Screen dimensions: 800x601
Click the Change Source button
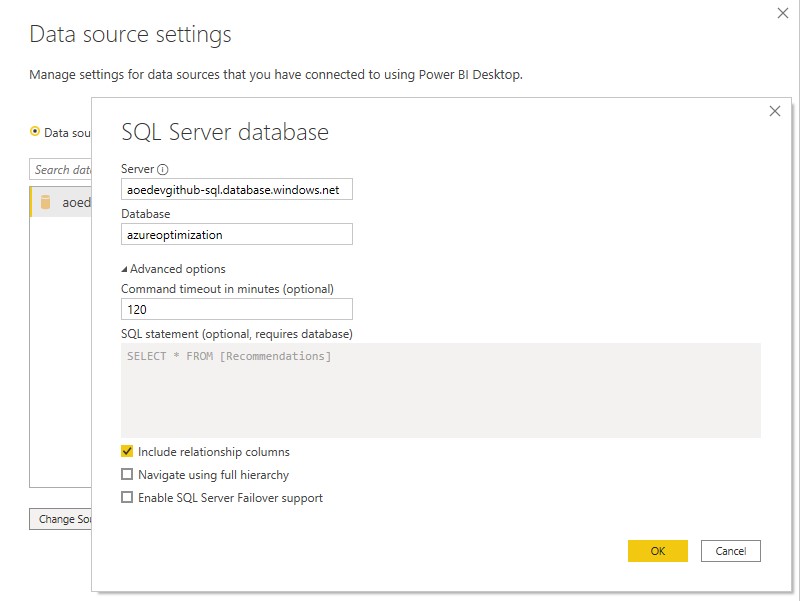[x=60, y=519]
